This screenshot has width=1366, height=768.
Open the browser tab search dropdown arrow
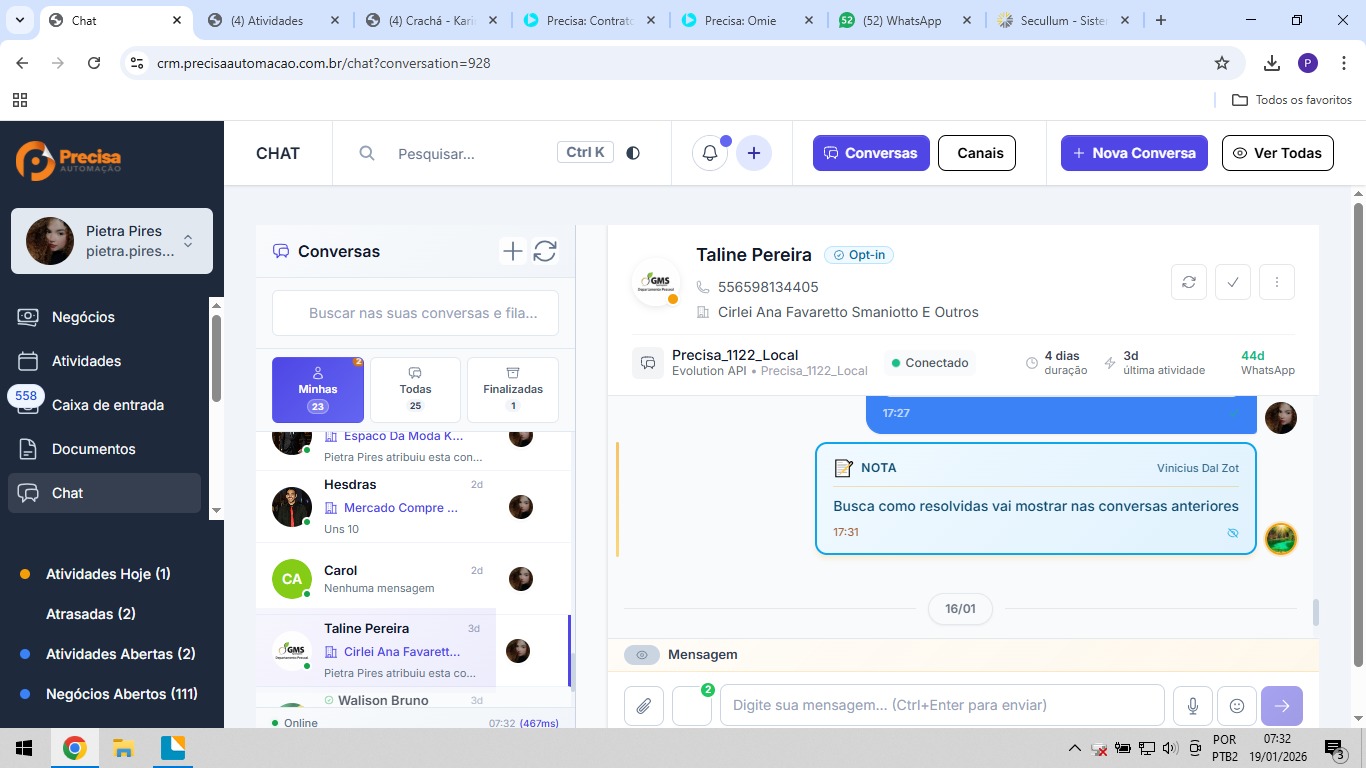19,20
